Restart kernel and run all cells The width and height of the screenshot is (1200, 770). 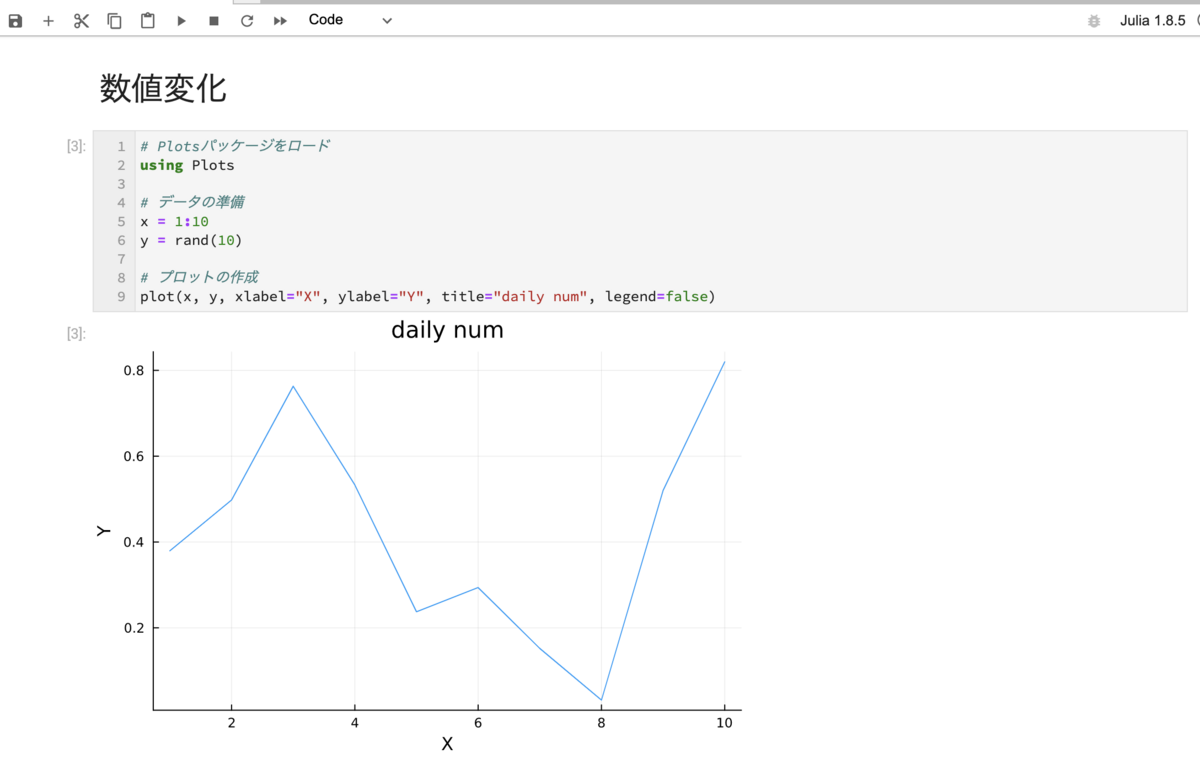click(280, 21)
